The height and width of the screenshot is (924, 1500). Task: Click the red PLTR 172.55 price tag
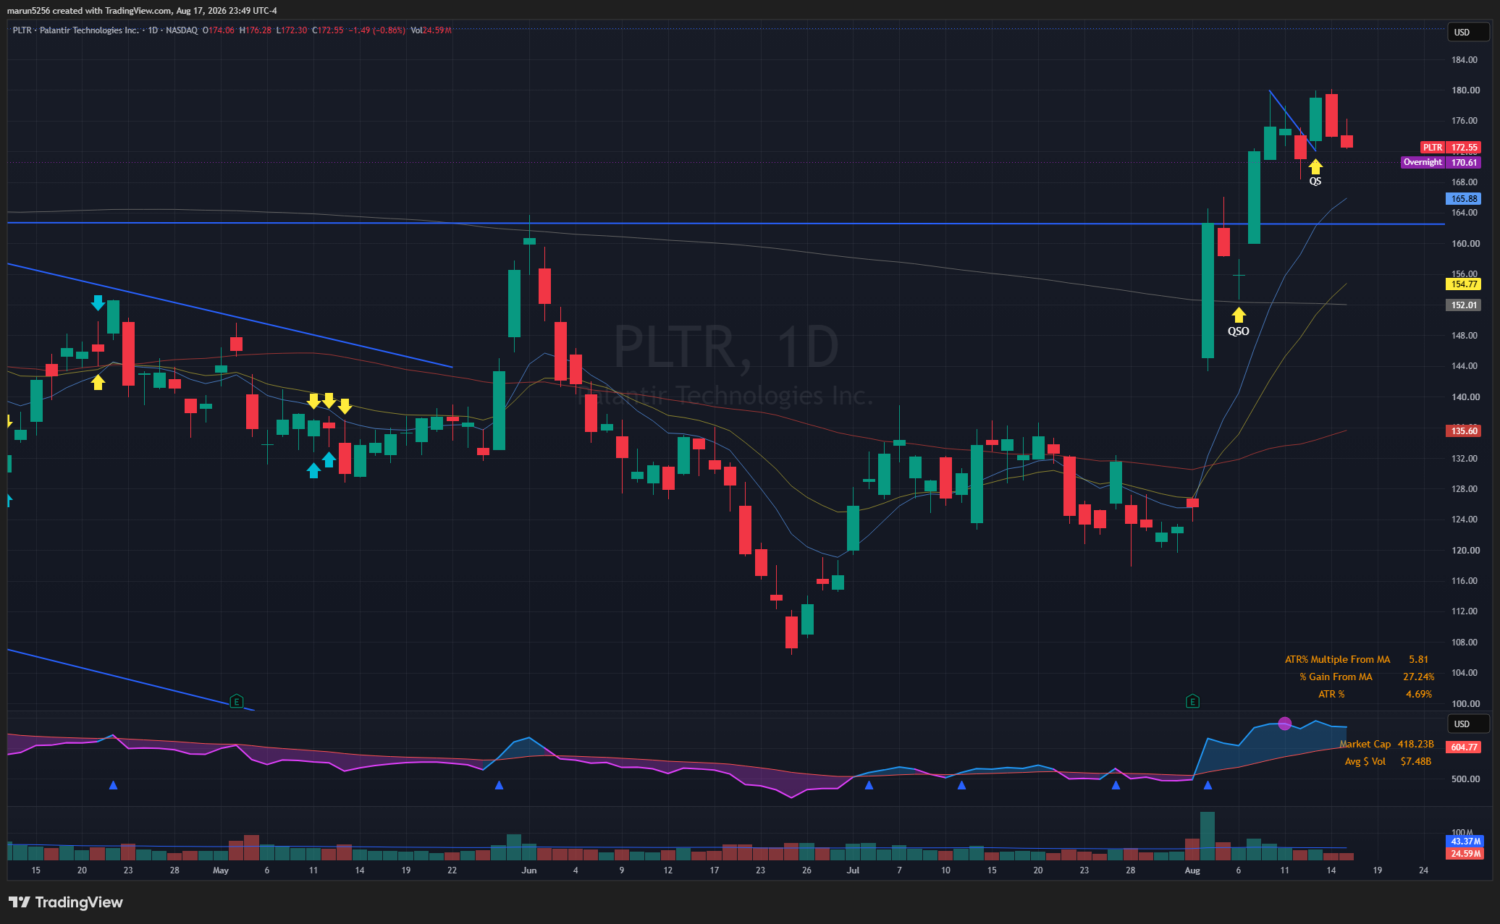(x=1450, y=147)
